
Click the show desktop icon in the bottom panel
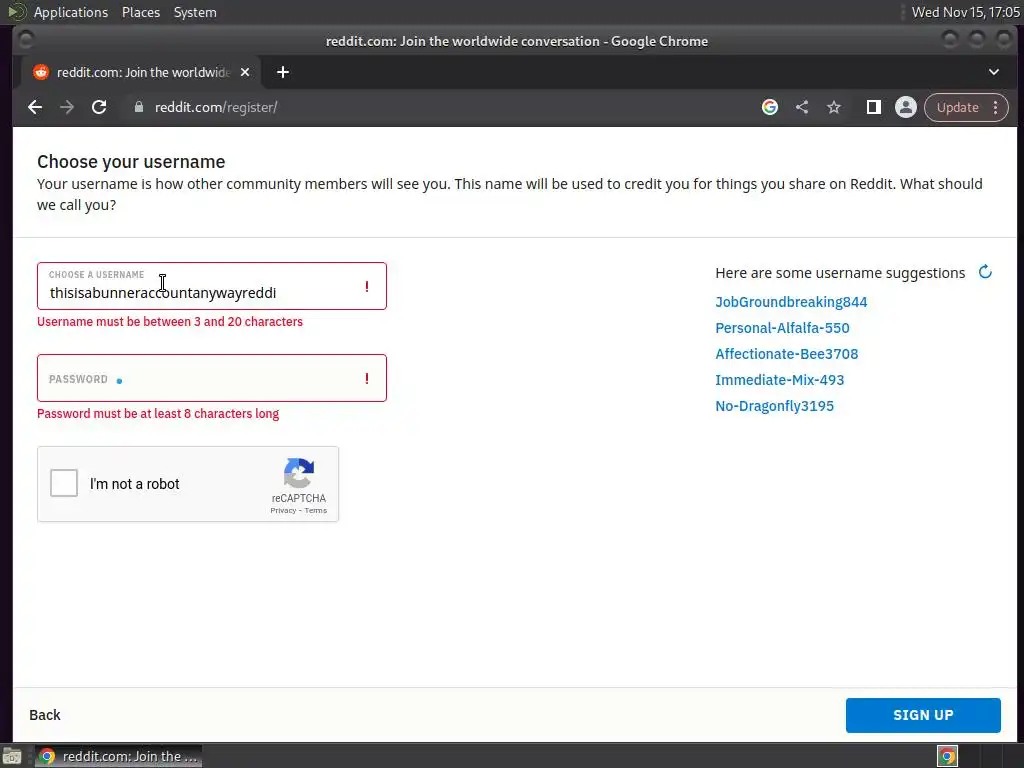(x=12, y=756)
